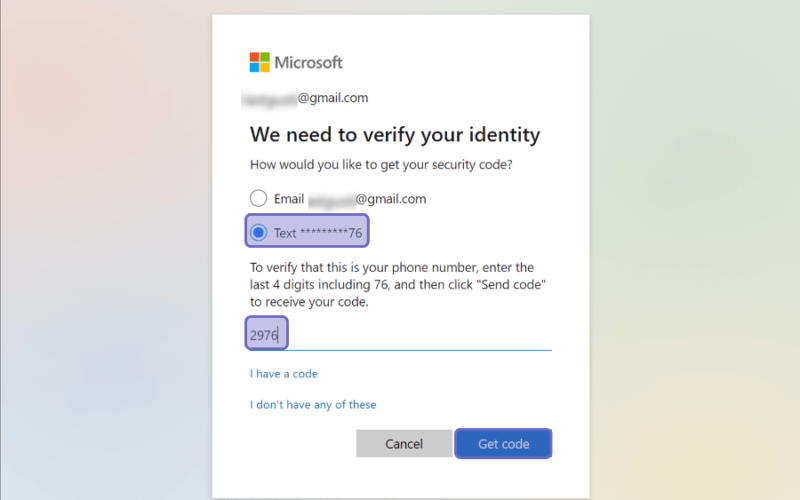Click the account email shown under the logo

click(x=305, y=98)
